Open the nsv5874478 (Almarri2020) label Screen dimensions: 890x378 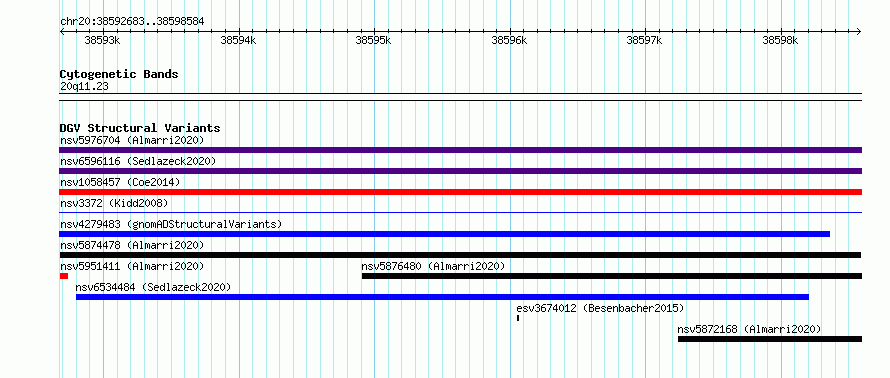[x=132, y=245]
